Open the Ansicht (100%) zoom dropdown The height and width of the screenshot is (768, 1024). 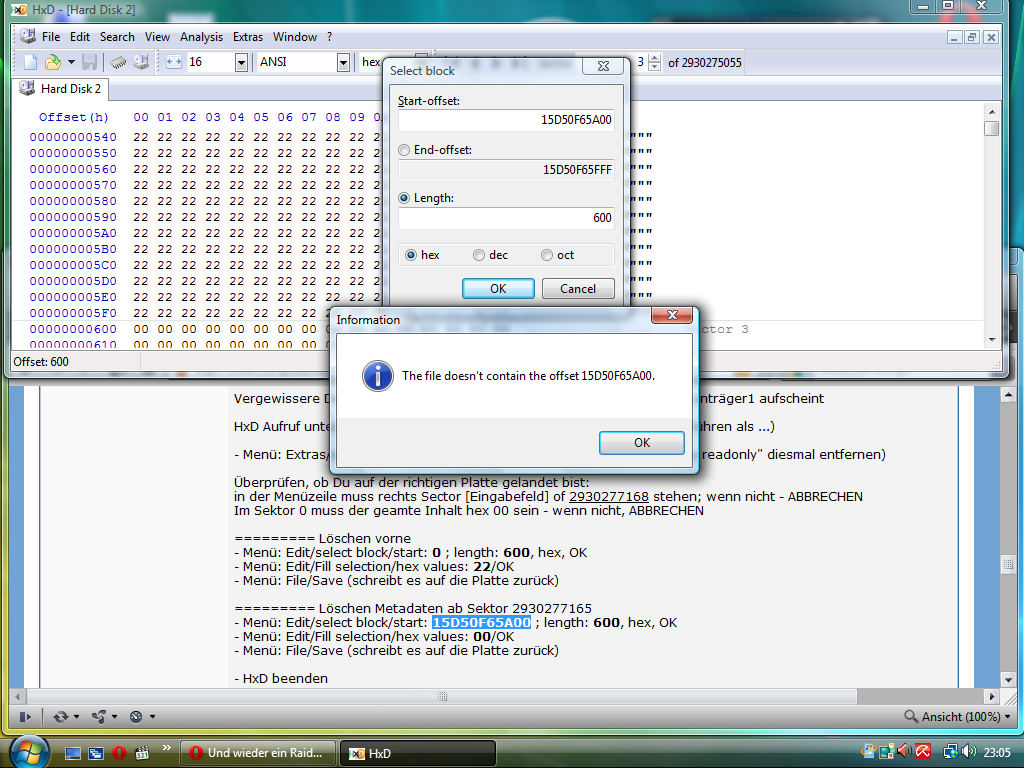(957, 717)
